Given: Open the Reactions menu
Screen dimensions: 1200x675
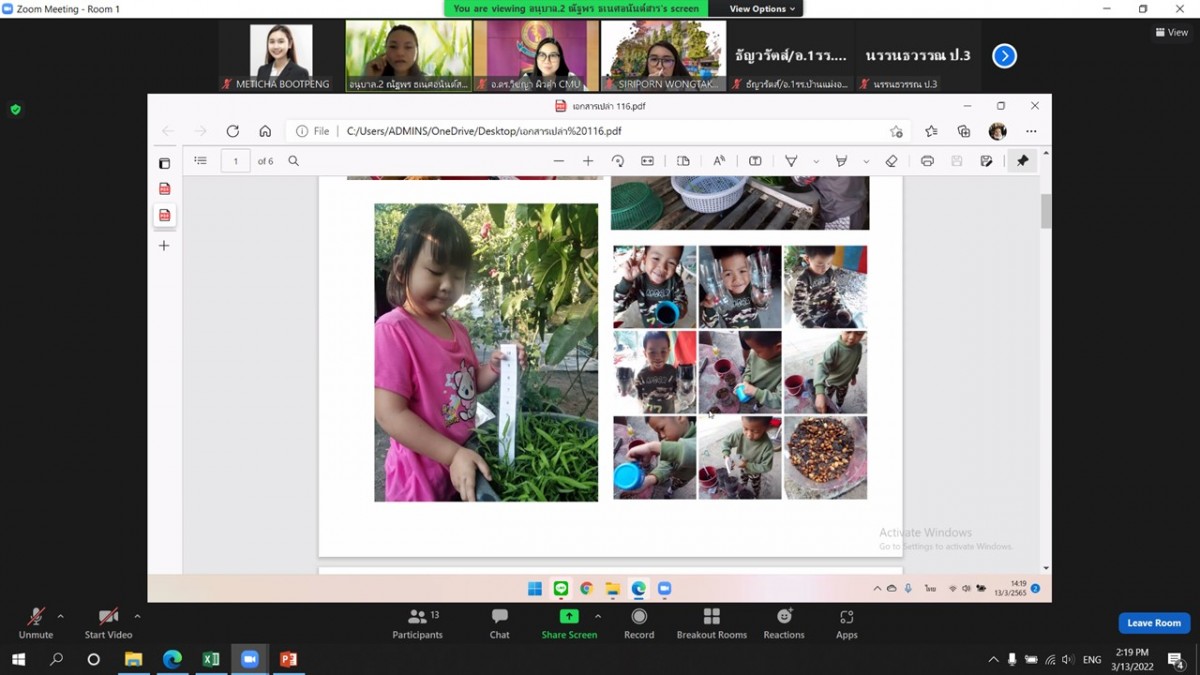Looking at the screenshot, I should pos(783,622).
